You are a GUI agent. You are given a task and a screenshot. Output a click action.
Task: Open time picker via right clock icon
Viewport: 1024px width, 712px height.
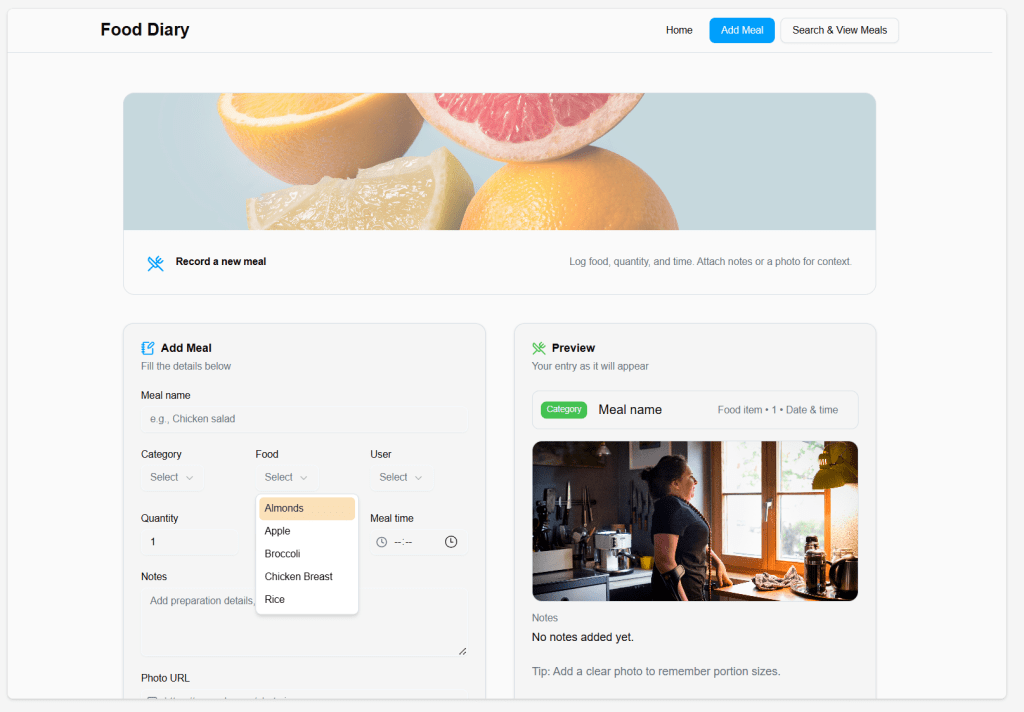coord(451,542)
